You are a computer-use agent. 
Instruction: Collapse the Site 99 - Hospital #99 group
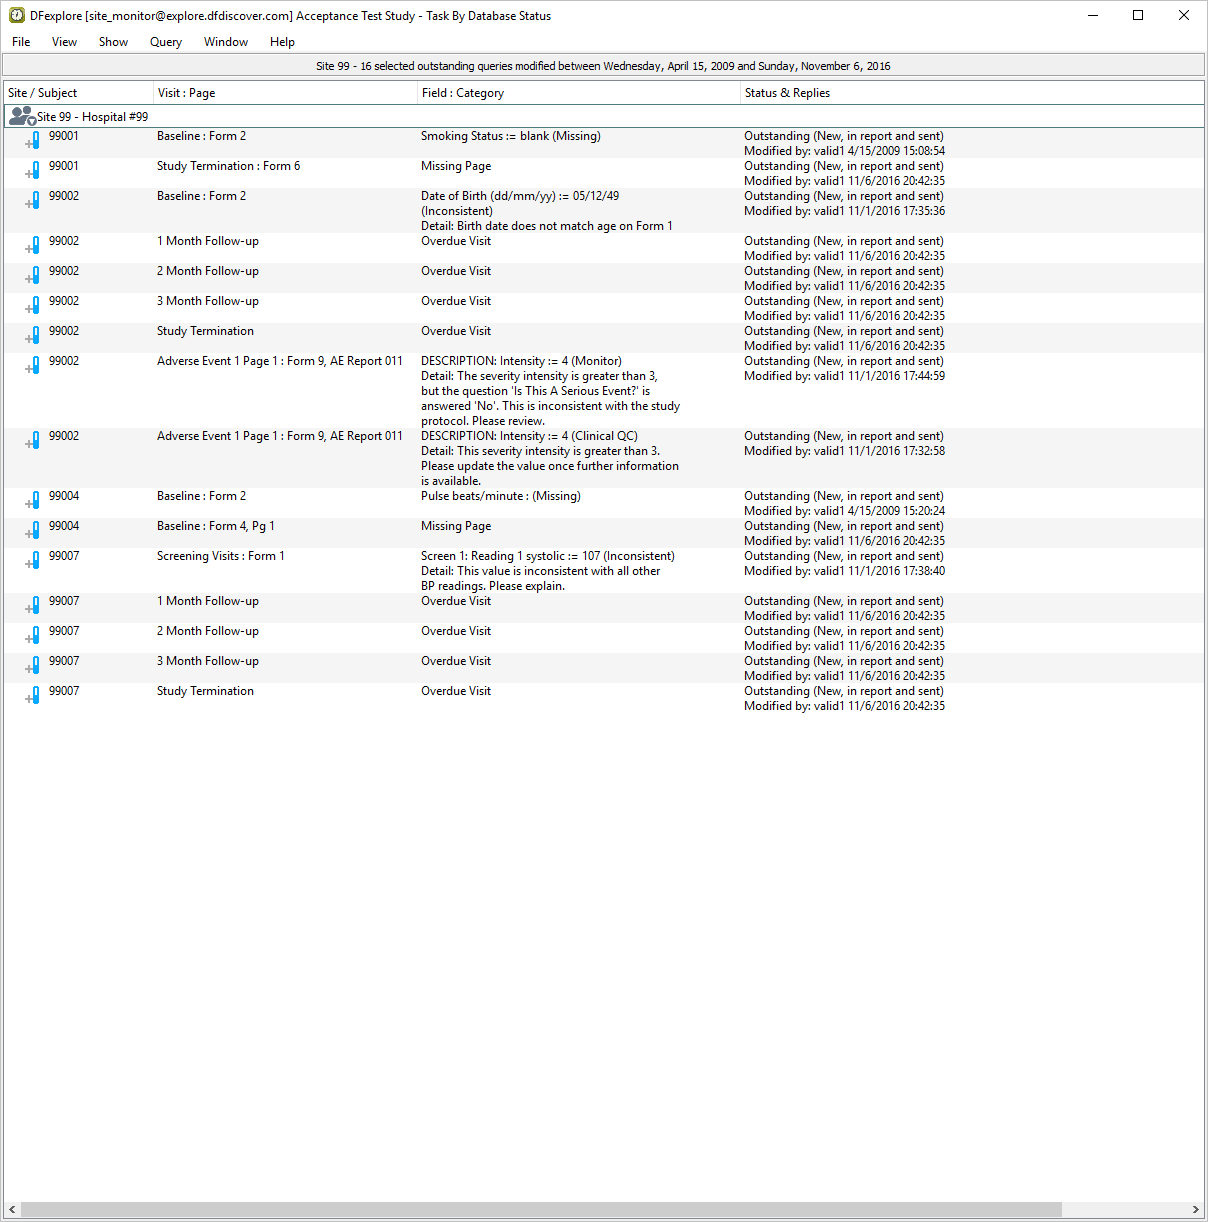click(x=31, y=121)
